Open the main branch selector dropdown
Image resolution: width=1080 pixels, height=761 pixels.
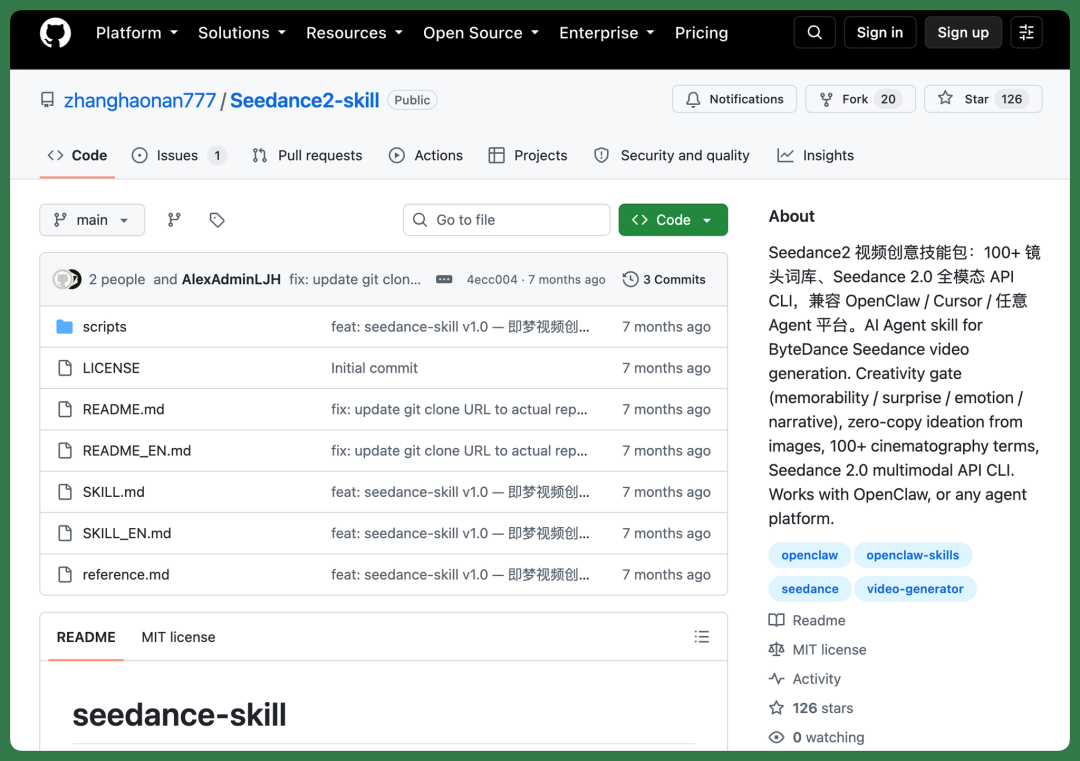click(92, 220)
